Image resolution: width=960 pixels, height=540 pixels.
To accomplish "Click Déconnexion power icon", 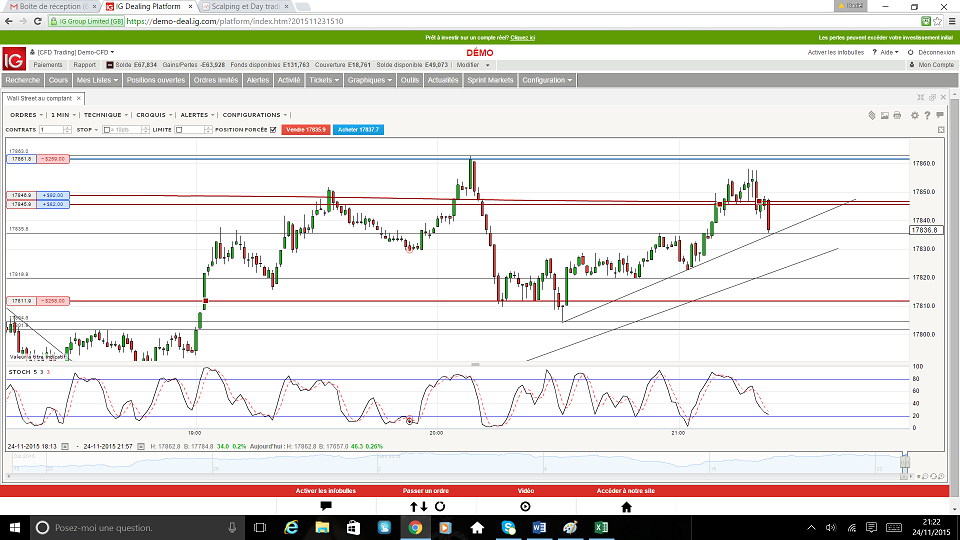I will tap(910, 53).
